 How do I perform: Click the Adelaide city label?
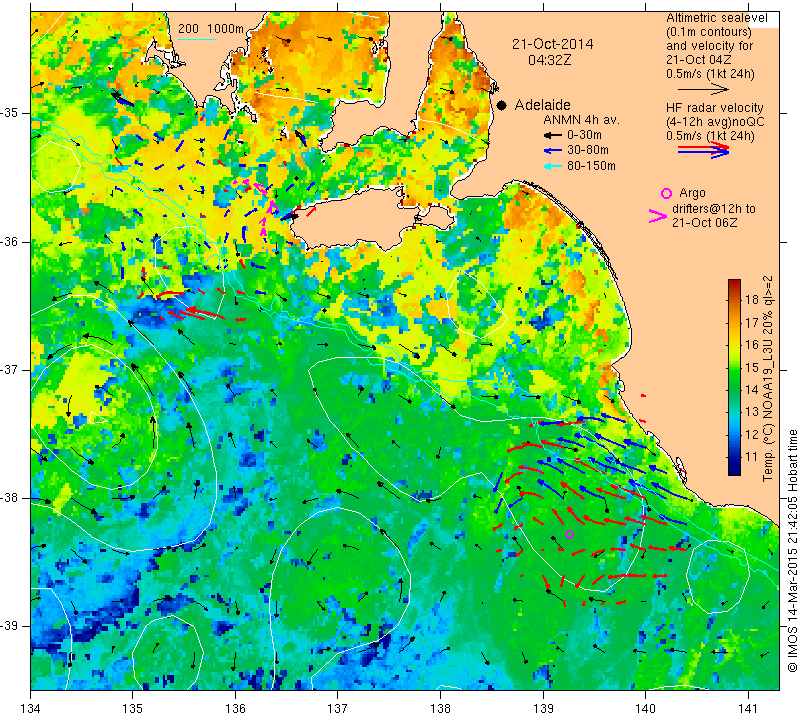[x=542, y=105]
